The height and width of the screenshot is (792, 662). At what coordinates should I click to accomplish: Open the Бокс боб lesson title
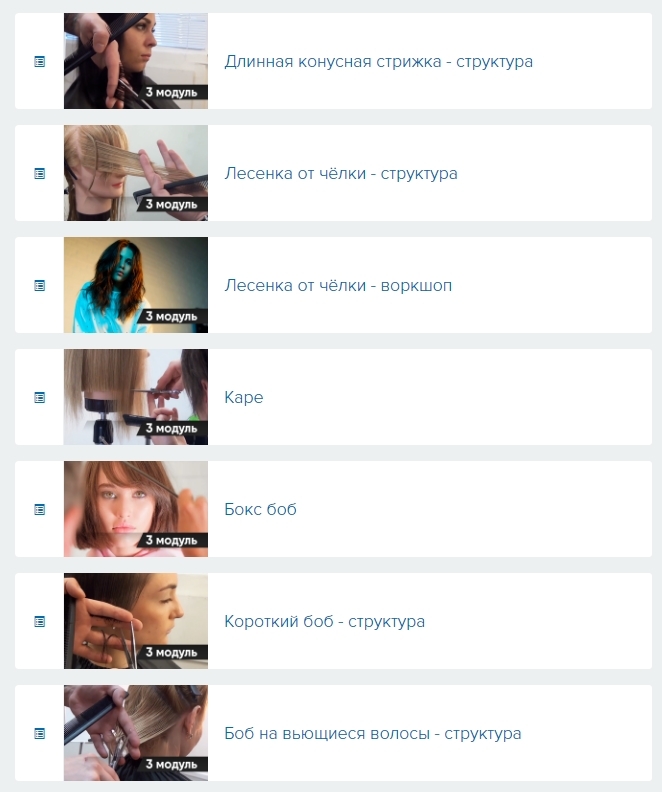[x=261, y=509]
